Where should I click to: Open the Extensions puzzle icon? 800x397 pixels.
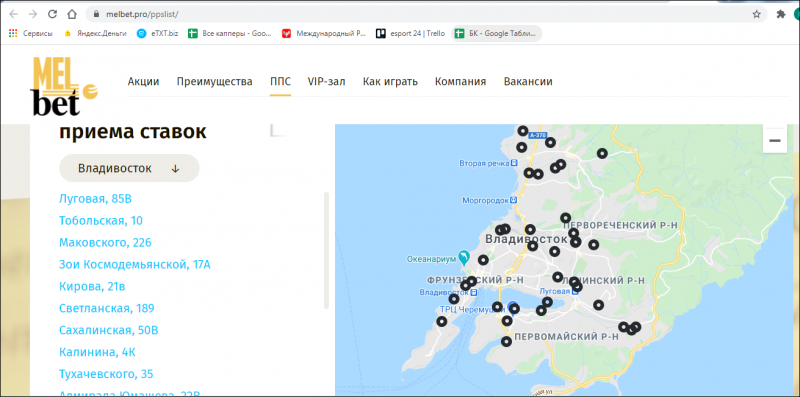[781, 14]
